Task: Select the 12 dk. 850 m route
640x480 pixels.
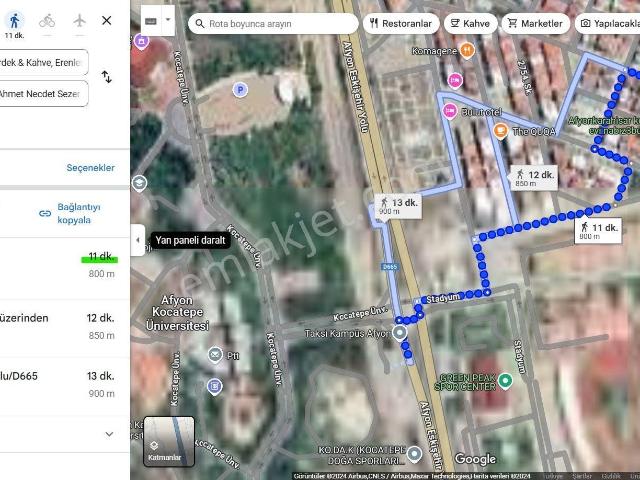Action: coord(65,327)
